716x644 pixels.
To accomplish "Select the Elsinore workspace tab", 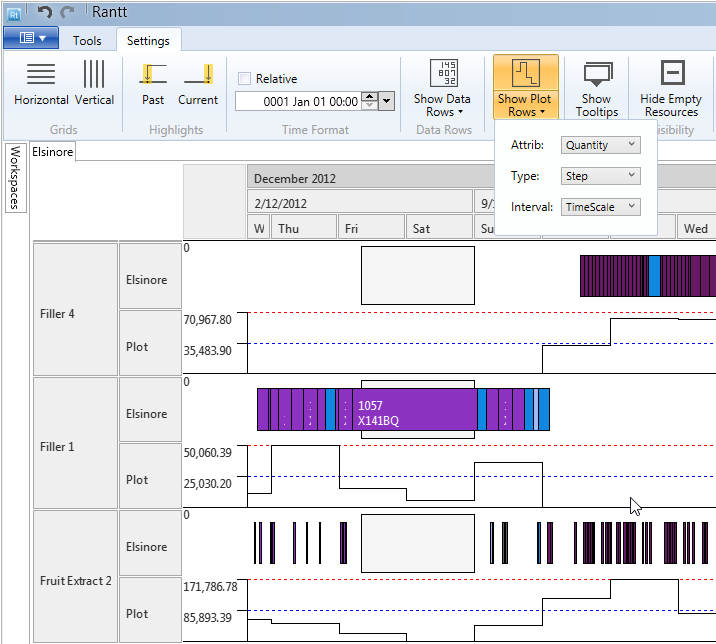I will coord(52,152).
